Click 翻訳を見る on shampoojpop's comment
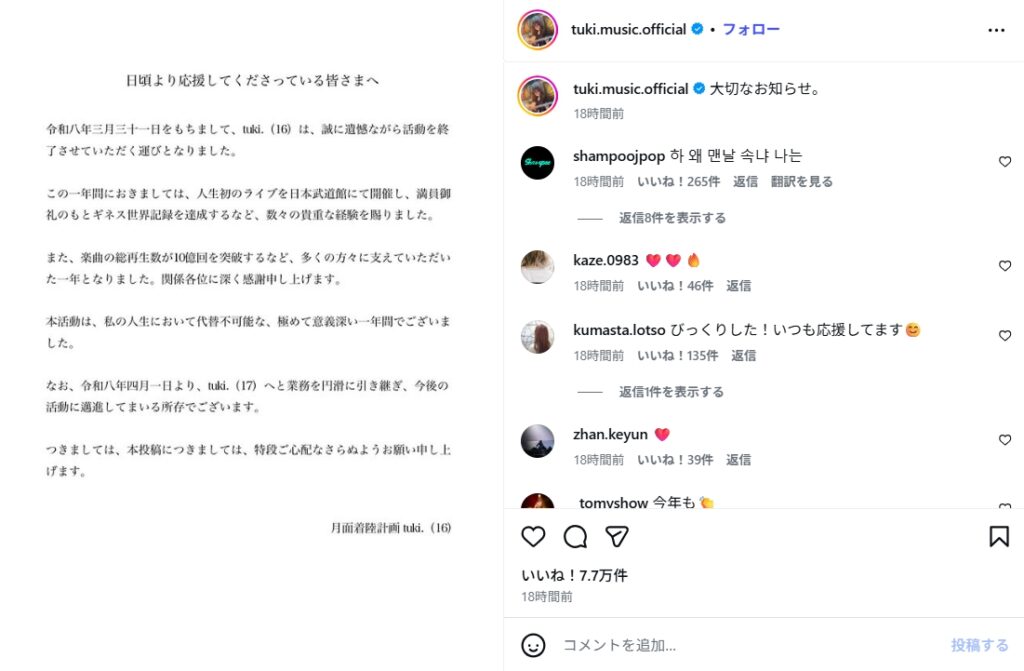 click(x=802, y=182)
